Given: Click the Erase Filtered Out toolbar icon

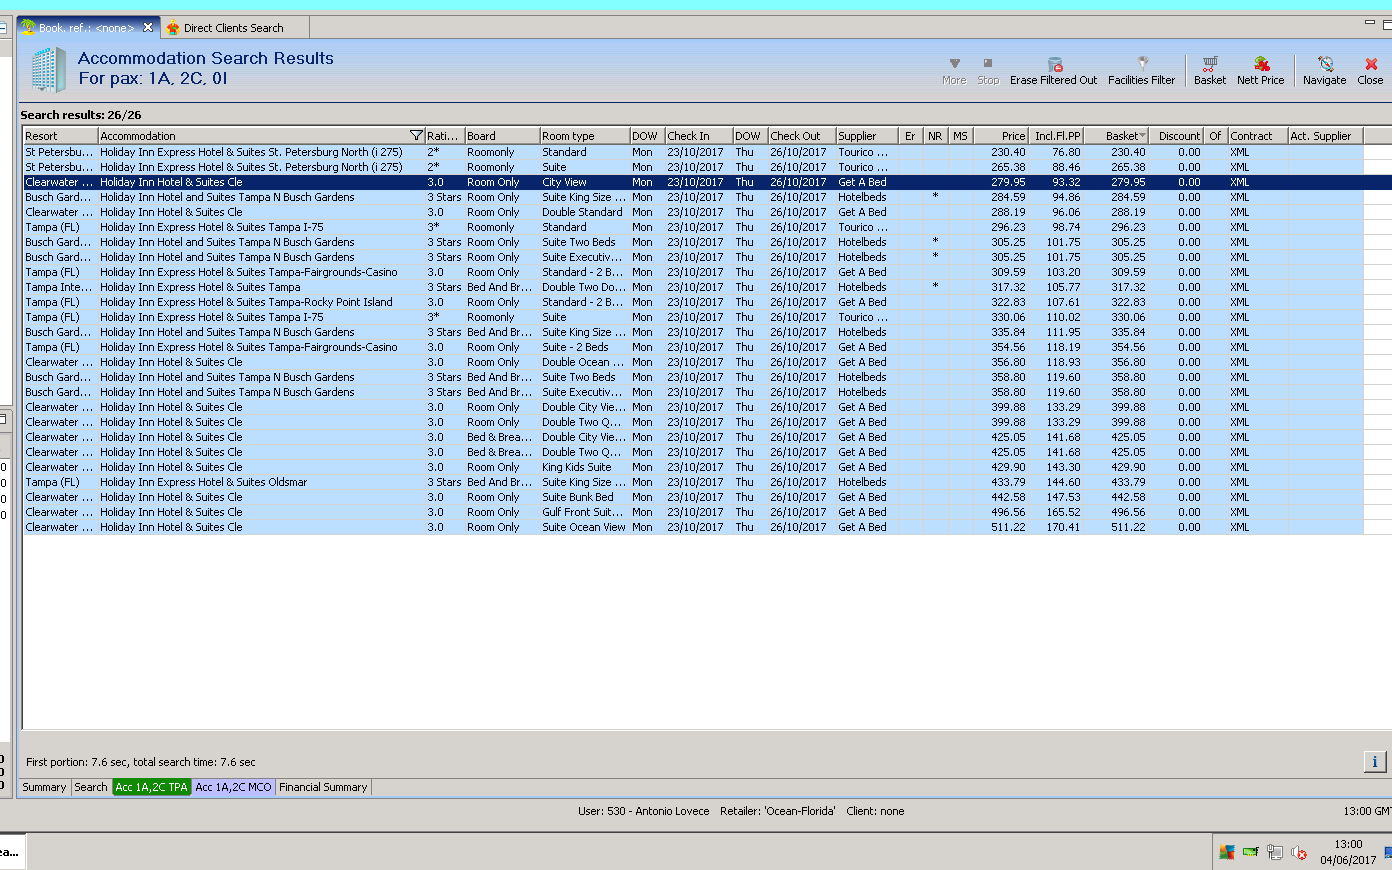Looking at the screenshot, I should [x=1054, y=64].
